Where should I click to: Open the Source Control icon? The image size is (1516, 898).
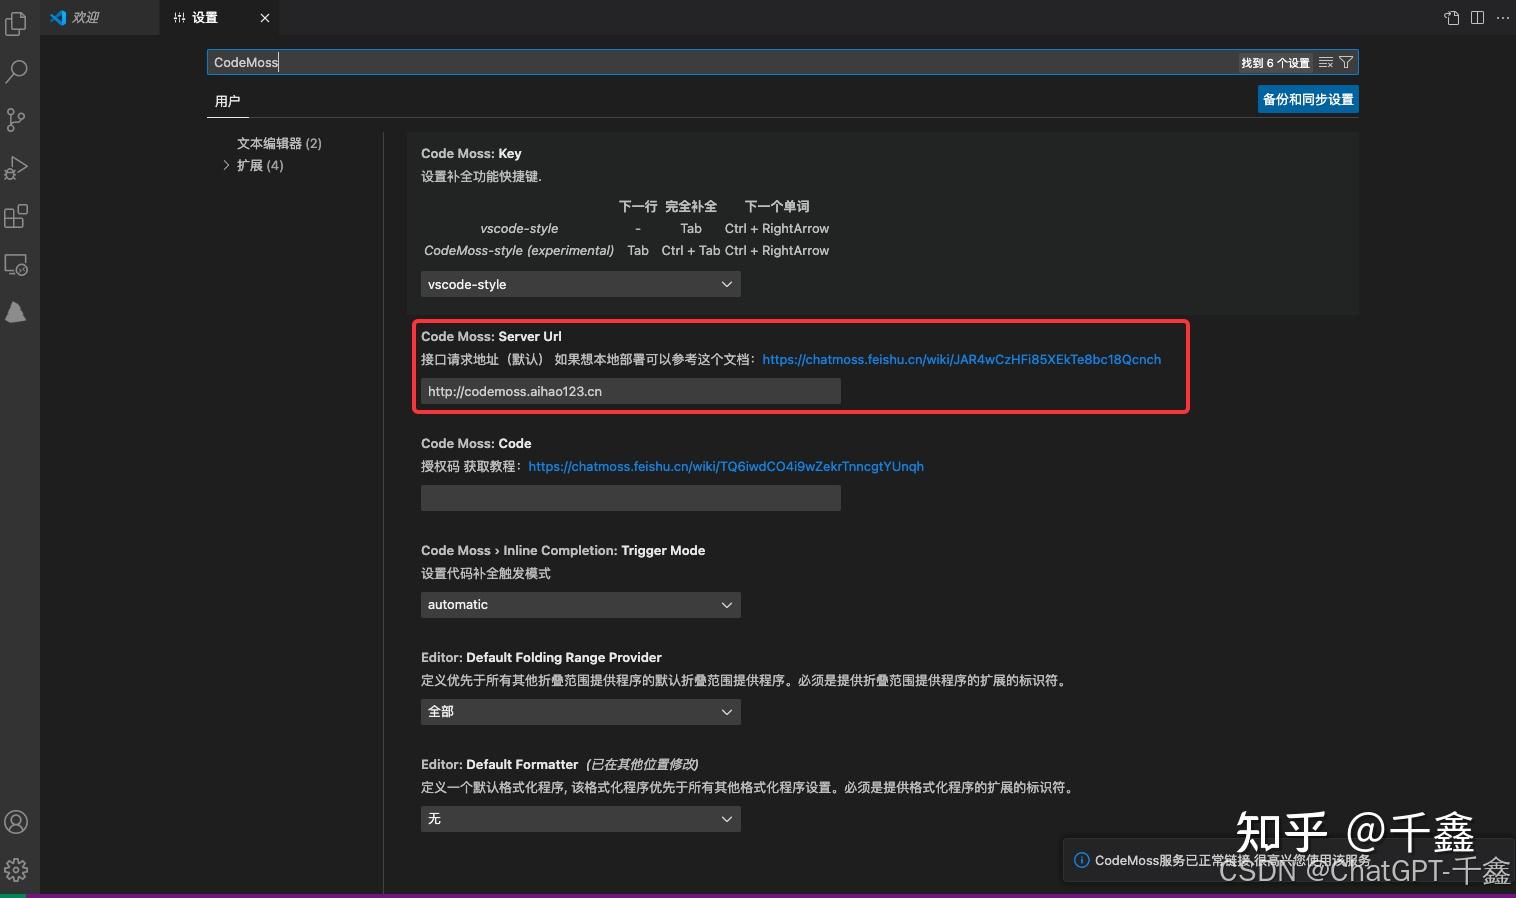click(16, 119)
